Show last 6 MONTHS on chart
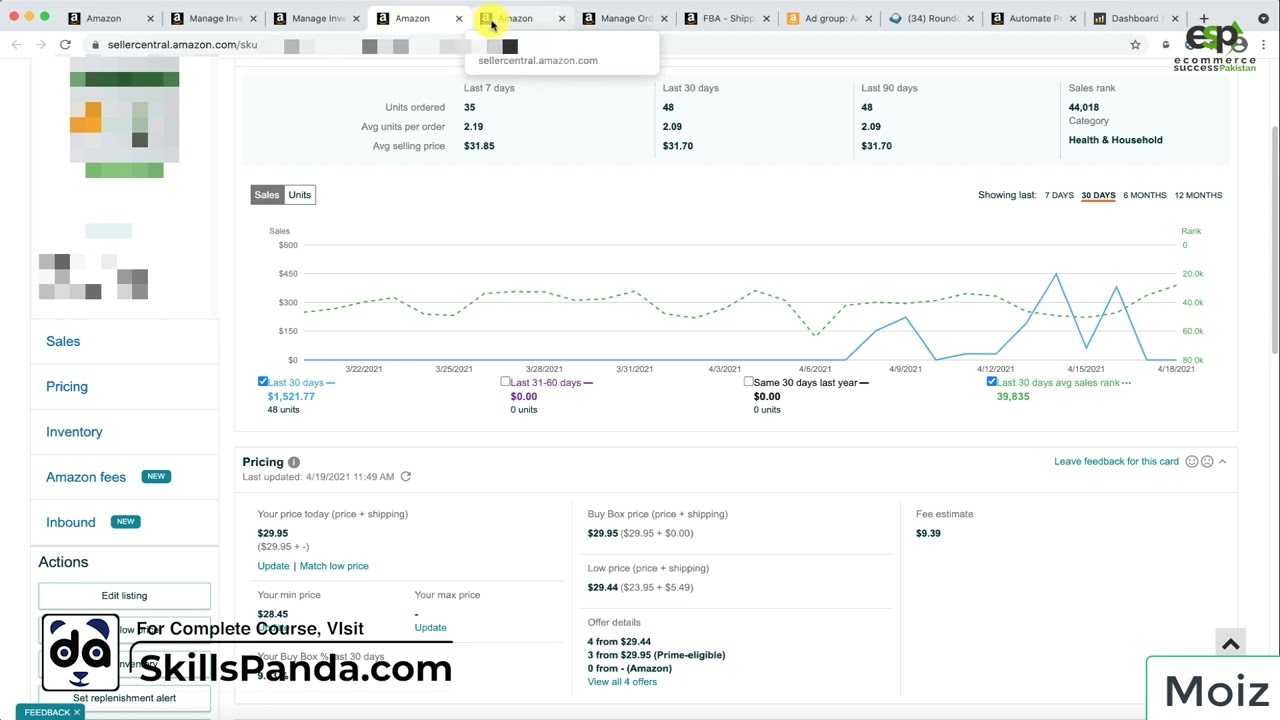Screen dimensions: 1280x720 1145,195
